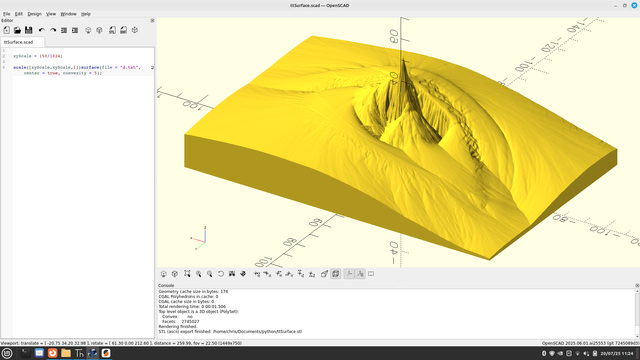Close the Editor panel
Screen dimensions: 640x360
tap(152, 20)
